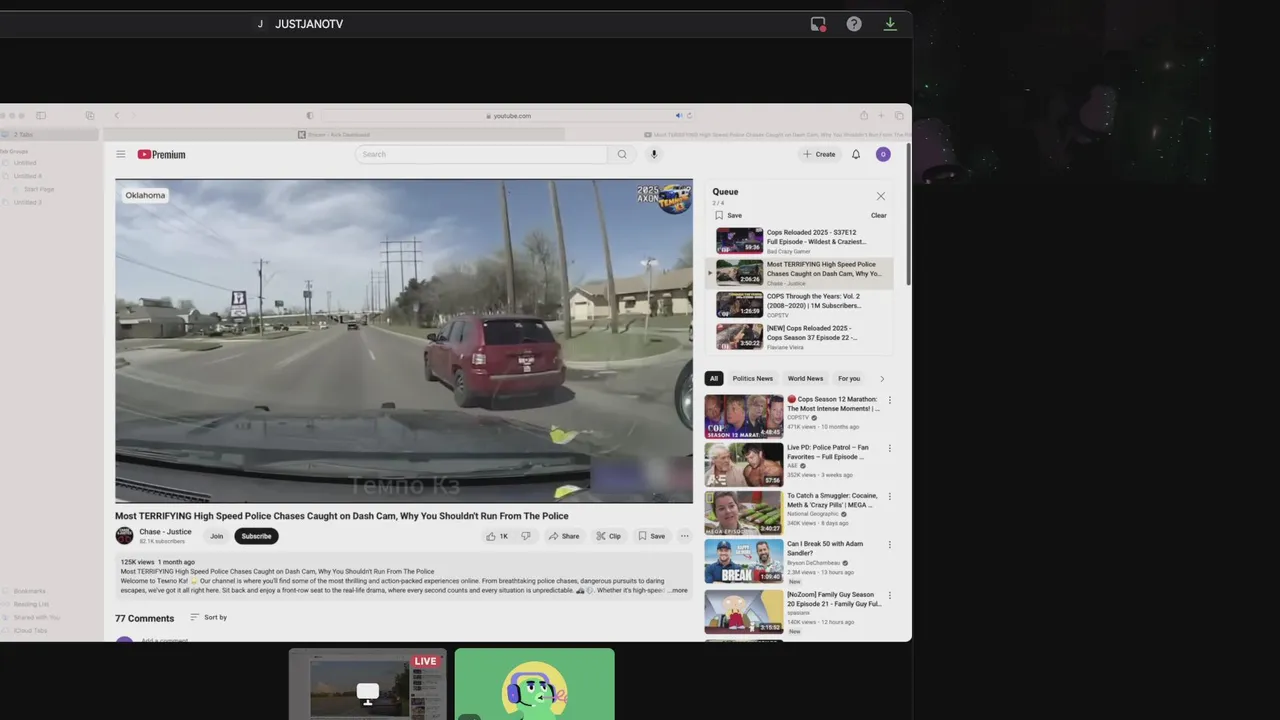Open the Sort by comments dropdown
This screenshot has height=720, width=1280.
pos(208,617)
